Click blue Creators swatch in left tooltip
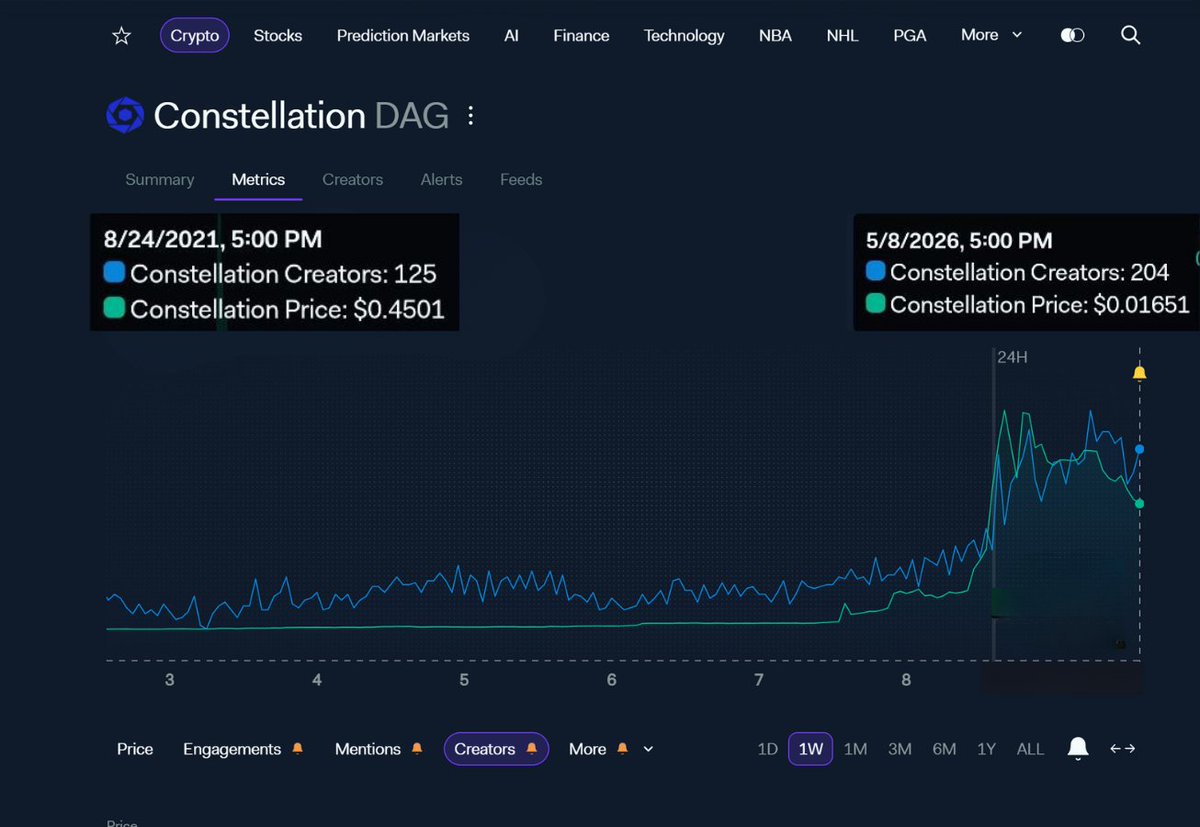Viewport: 1200px width, 827px height. pos(113,273)
